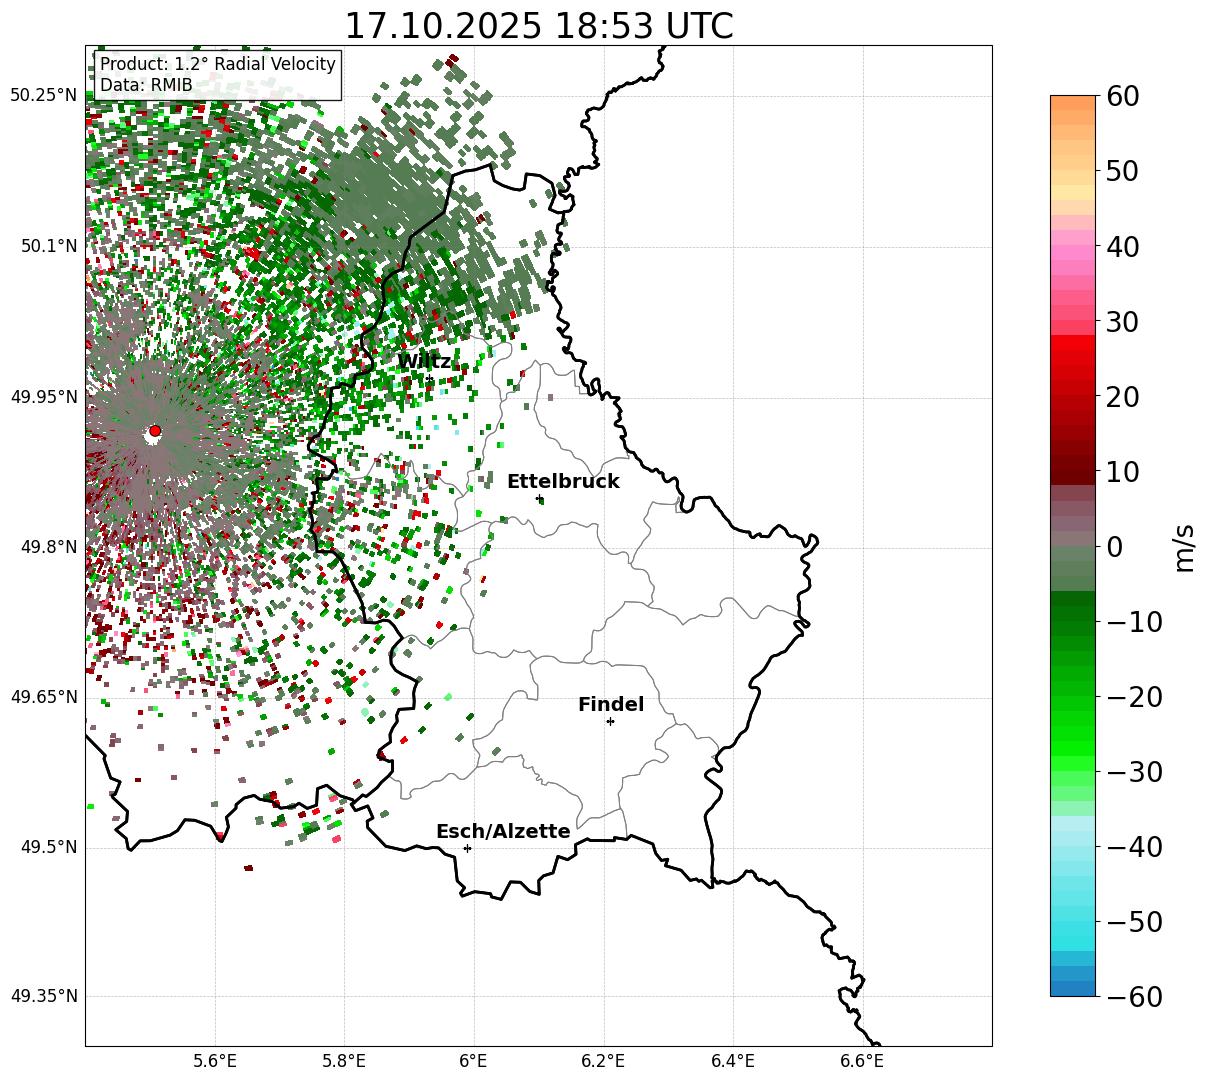Click the 49.95°N latitude label
1207x1081 pixels.
[x=43, y=397]
